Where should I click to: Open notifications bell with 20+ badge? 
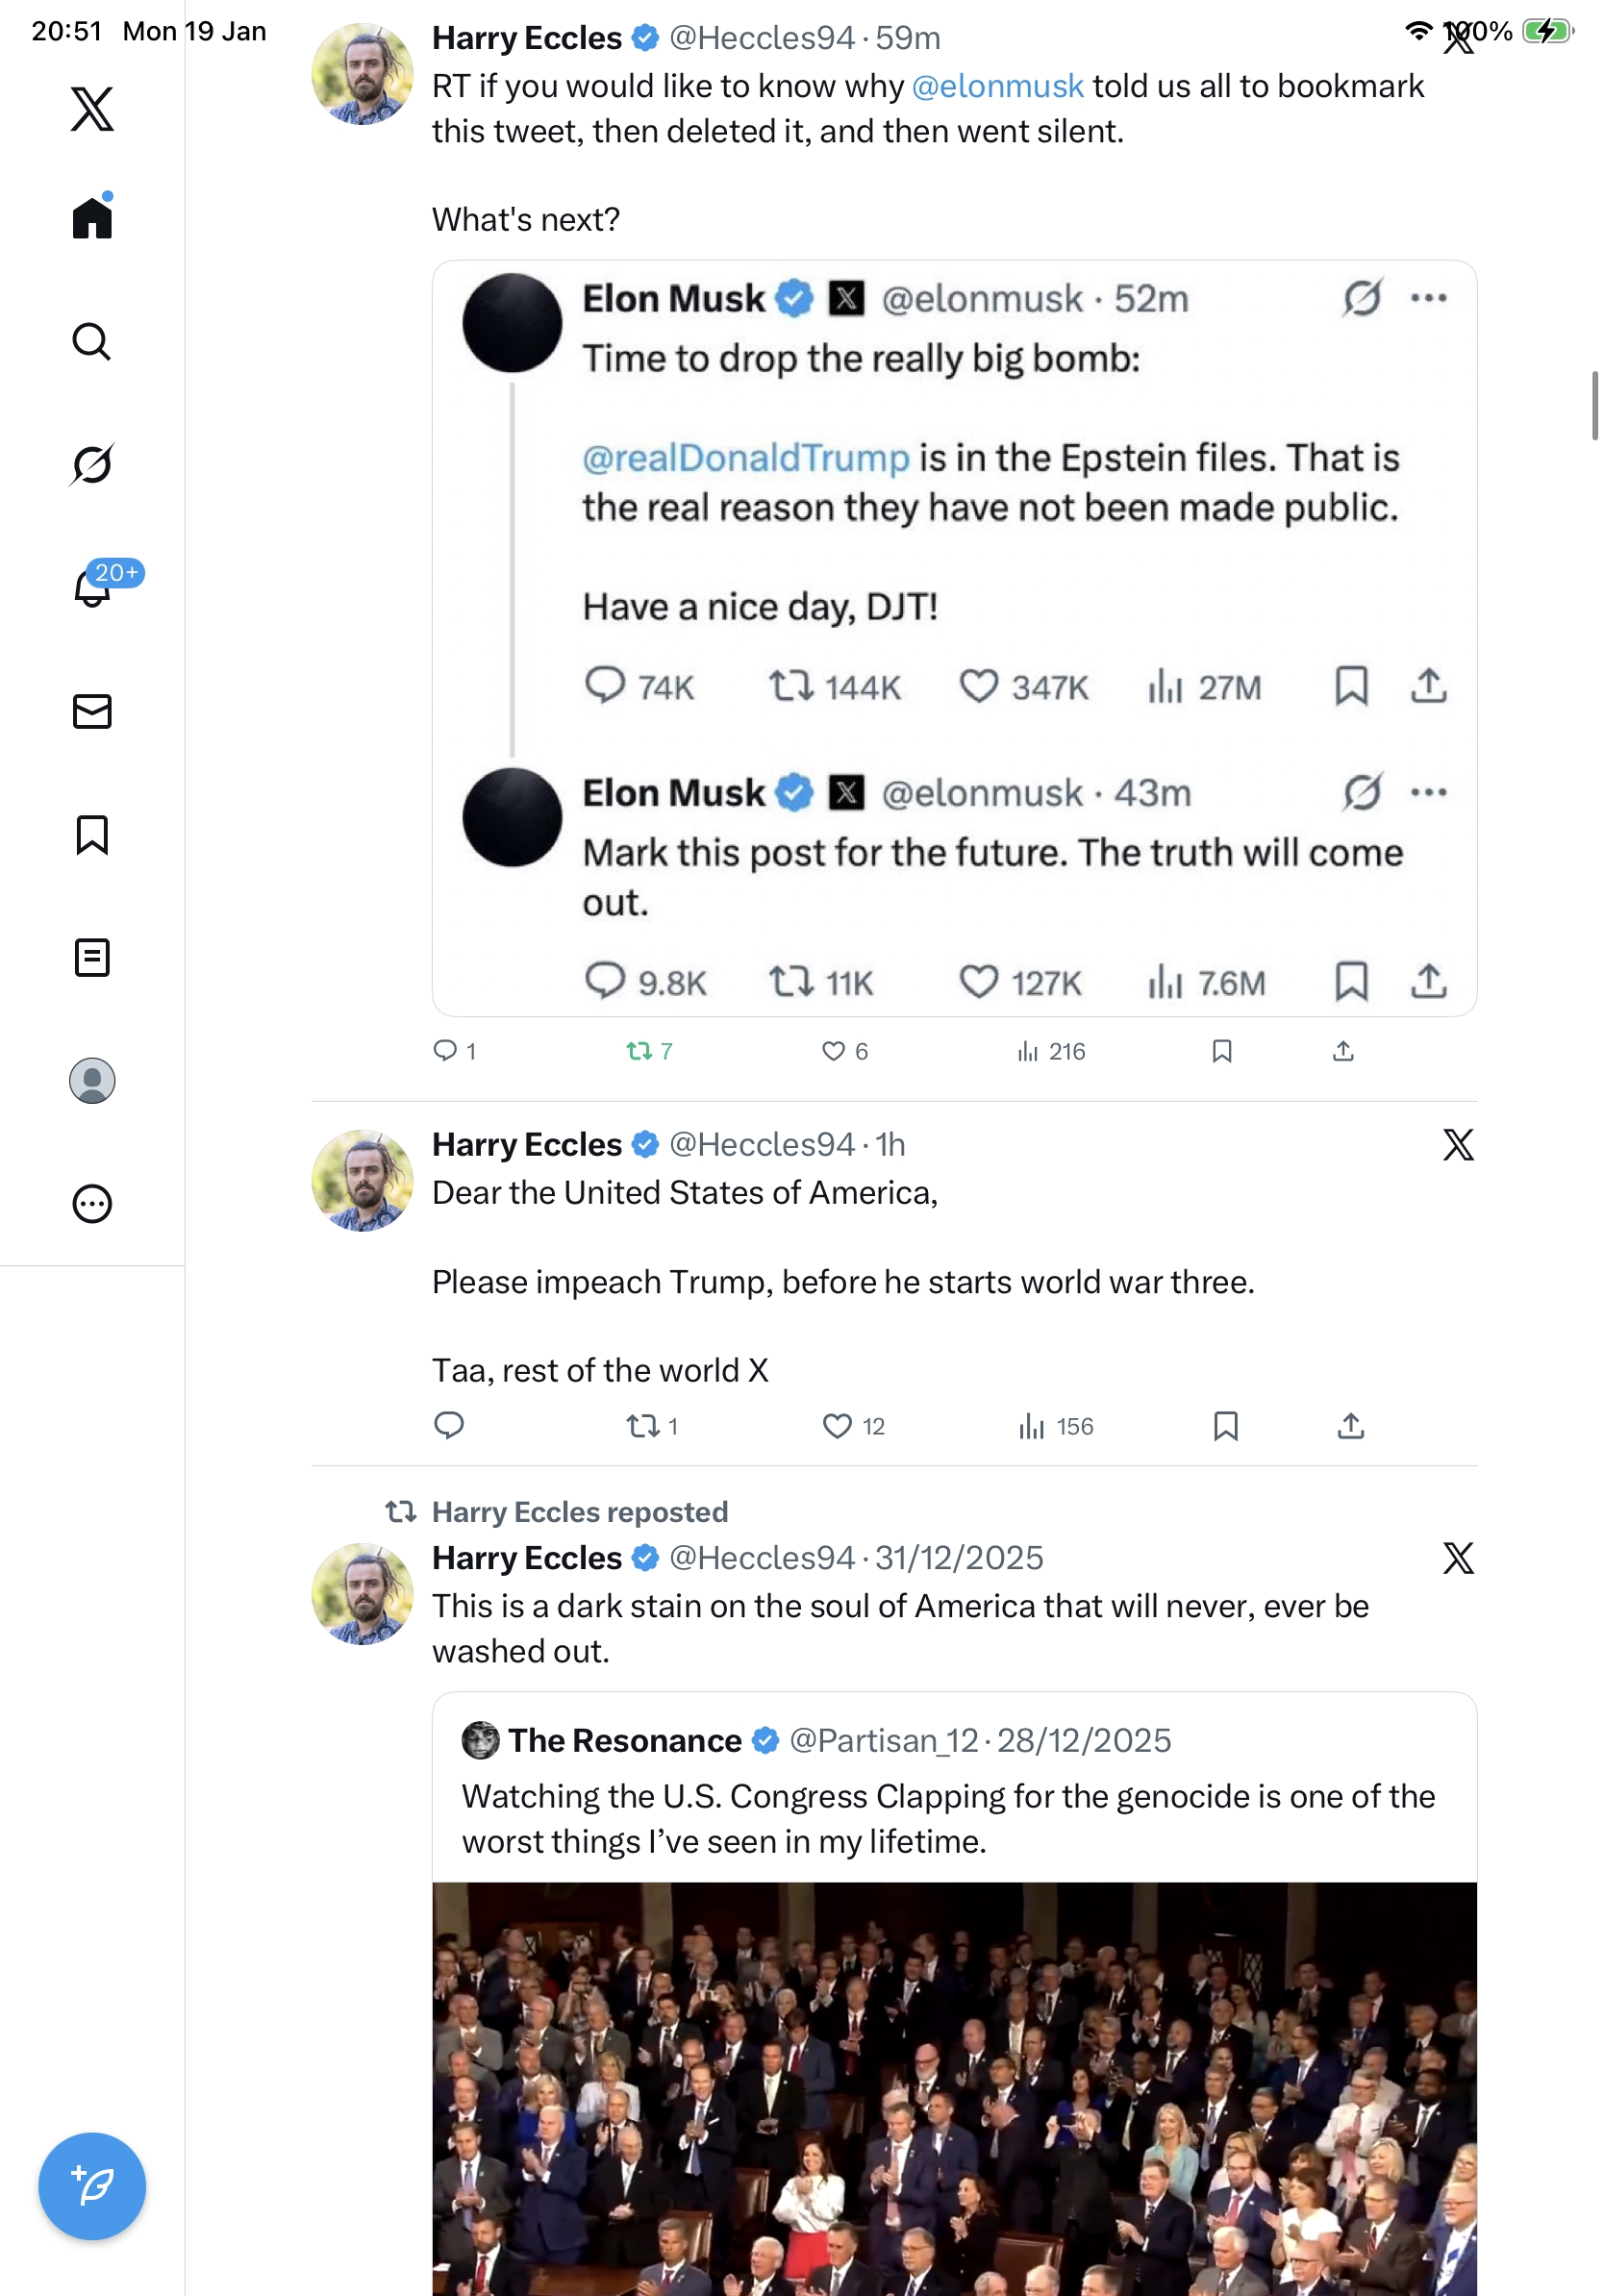94,587
